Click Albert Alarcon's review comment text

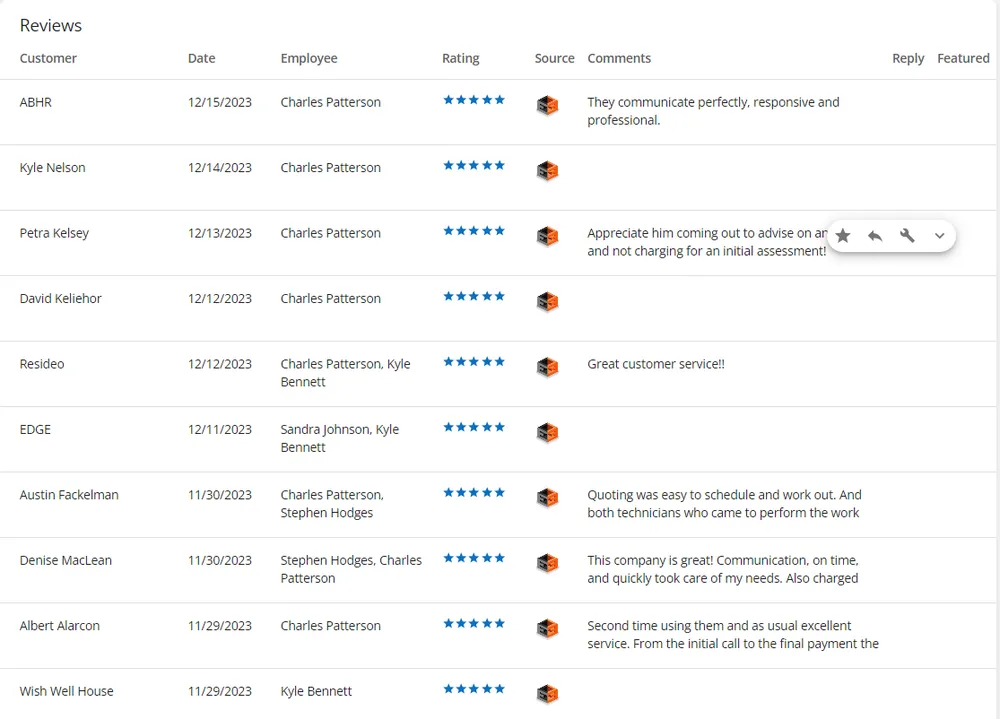pos(732,635)
